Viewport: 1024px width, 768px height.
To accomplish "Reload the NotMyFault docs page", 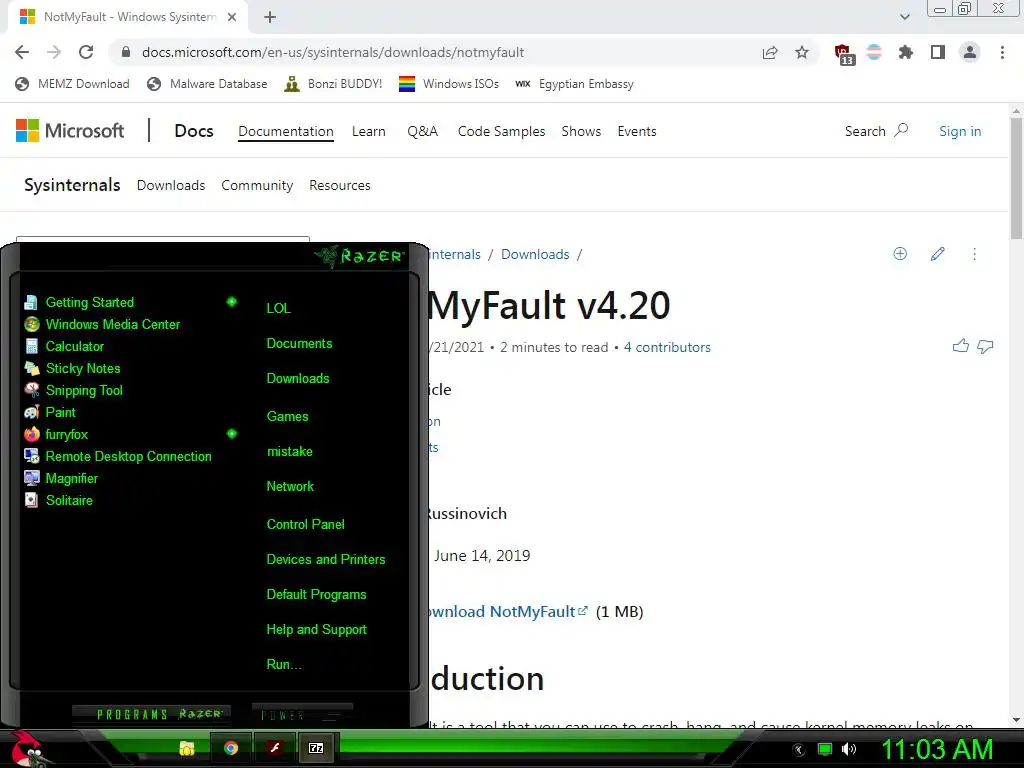I will (86, 52).
